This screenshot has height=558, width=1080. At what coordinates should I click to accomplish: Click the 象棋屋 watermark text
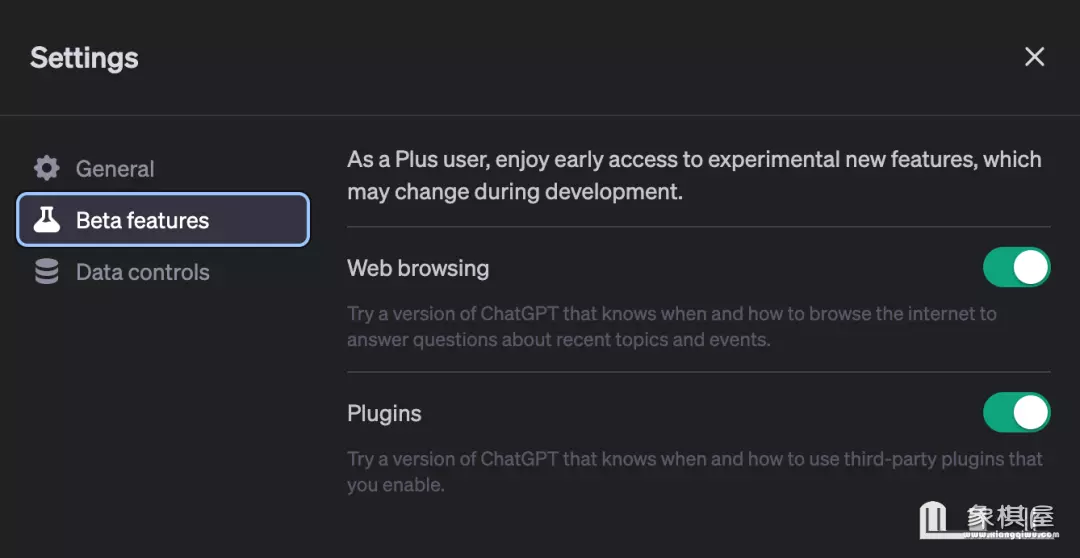tap(1010, 516)
